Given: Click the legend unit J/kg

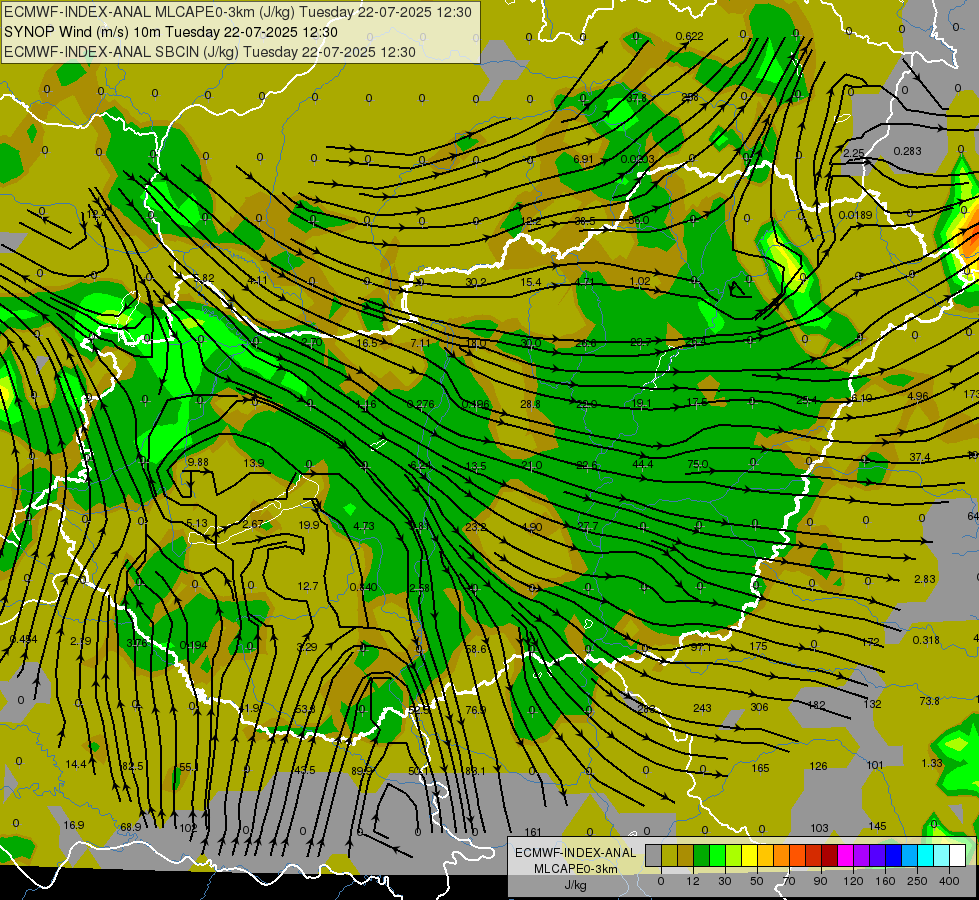Looking at the screenshot, I should pyautogui.click(x=575, y=885).
